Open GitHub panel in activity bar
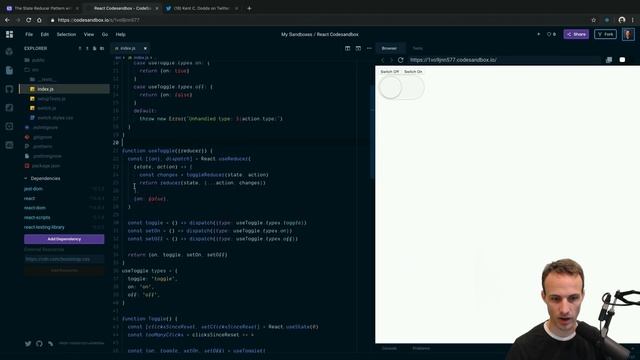 coord(9,89)
